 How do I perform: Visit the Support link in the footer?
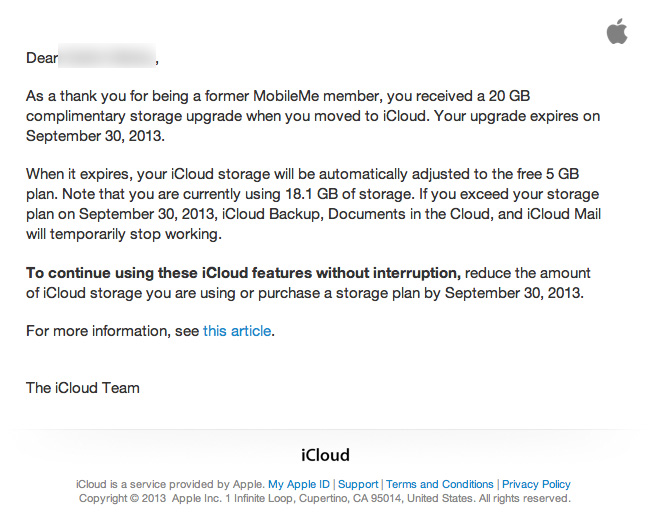point(358,484)
